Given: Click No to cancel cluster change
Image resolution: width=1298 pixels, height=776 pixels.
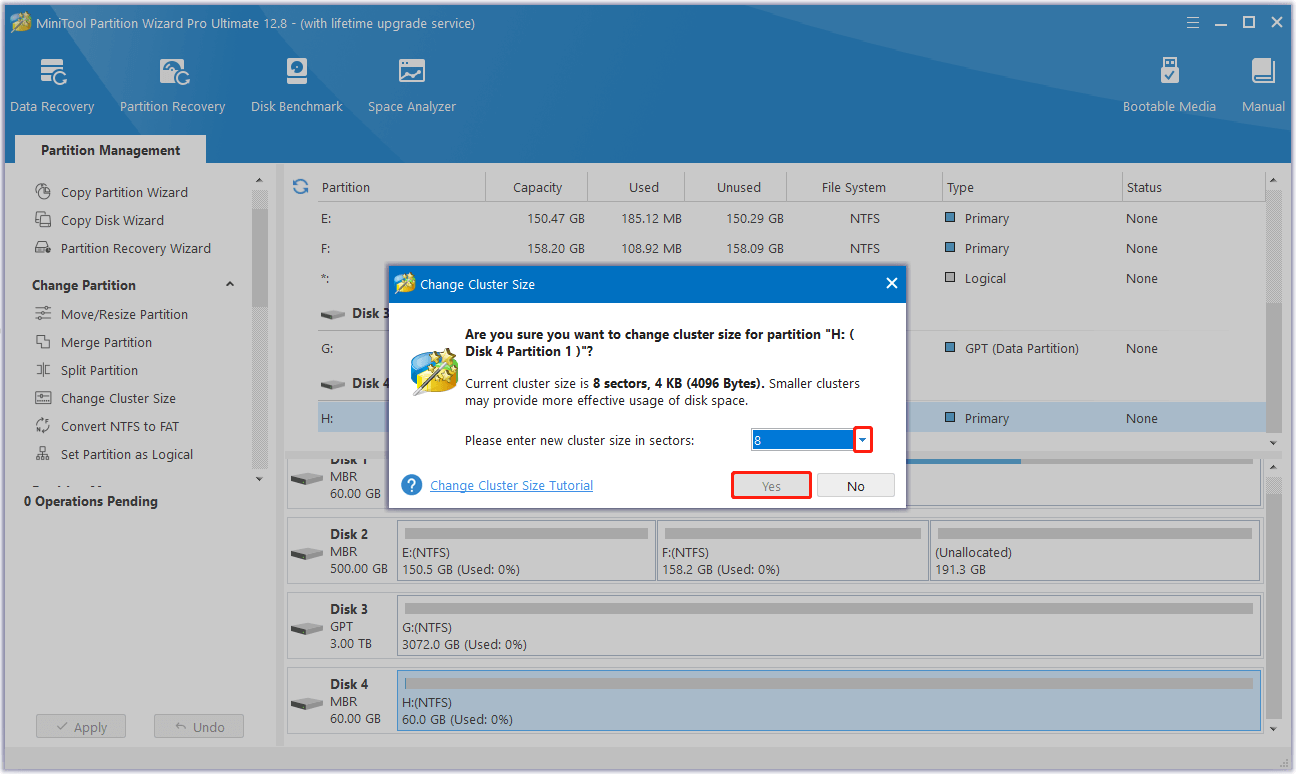Looking at the screenshot, I should pyautogui.click(x=856, y=486).
